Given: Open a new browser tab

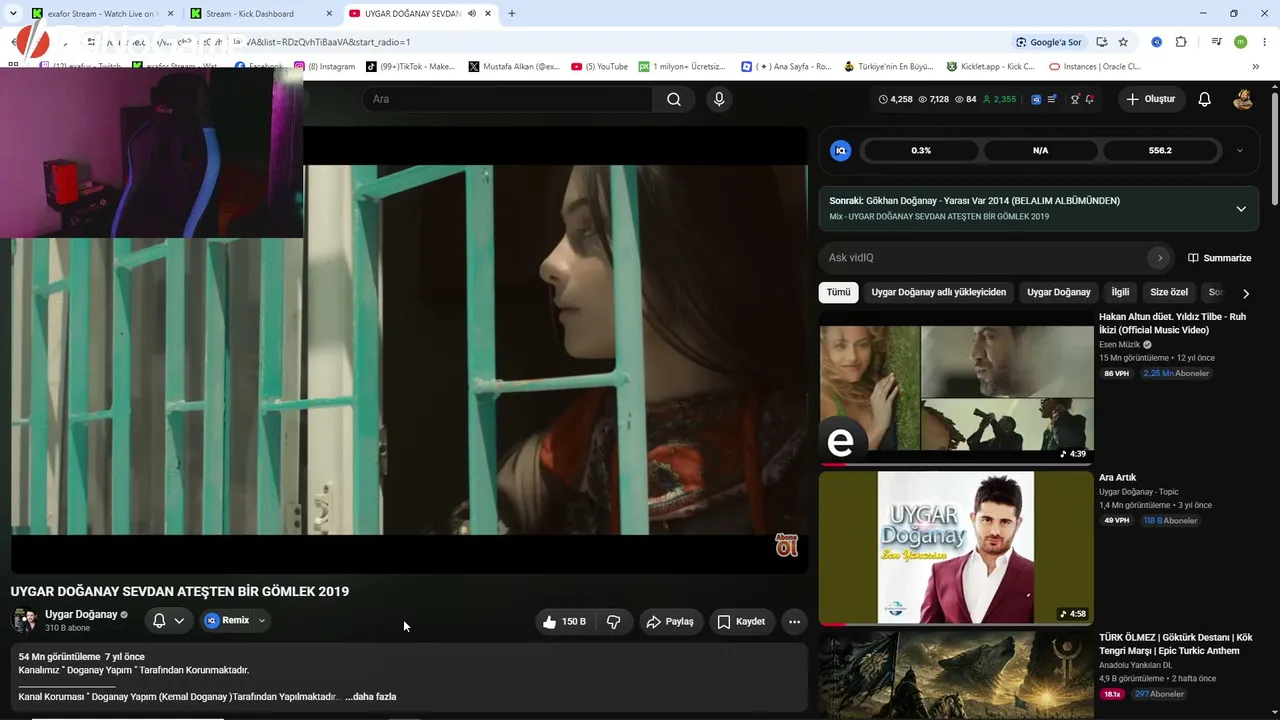Looking at the screenshot, I should pyautogui.click(x=512, y=14).
